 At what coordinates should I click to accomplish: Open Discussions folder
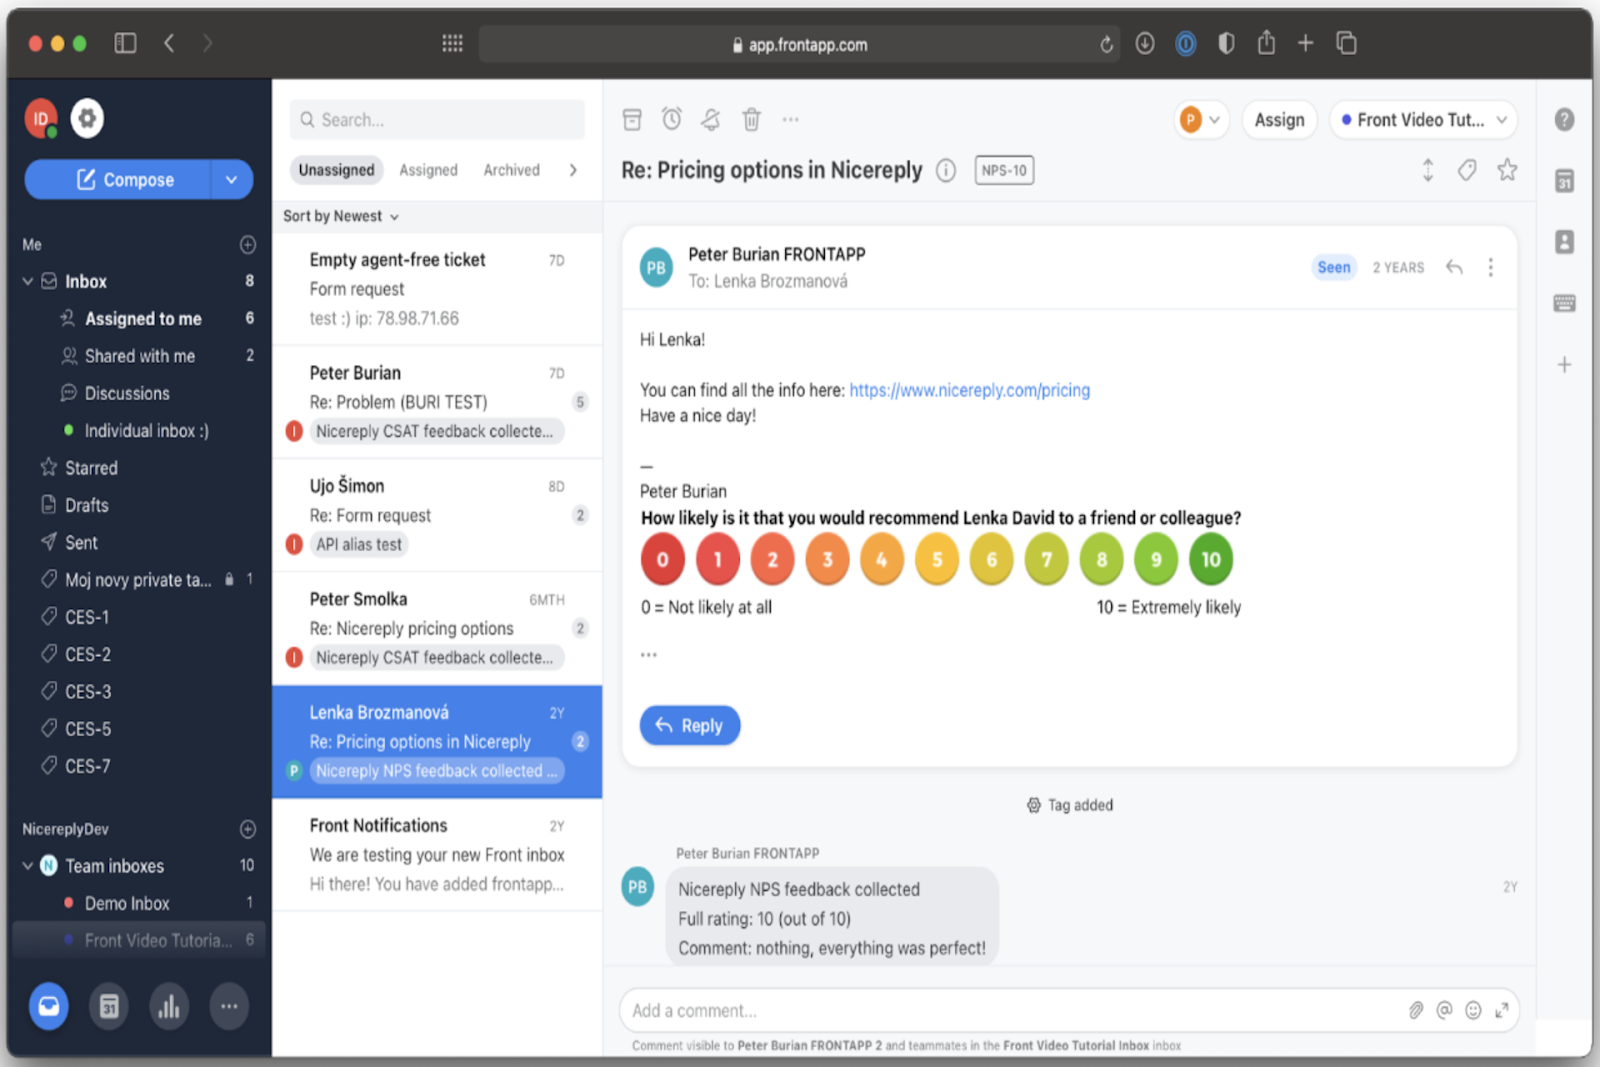tap(127, 393)
